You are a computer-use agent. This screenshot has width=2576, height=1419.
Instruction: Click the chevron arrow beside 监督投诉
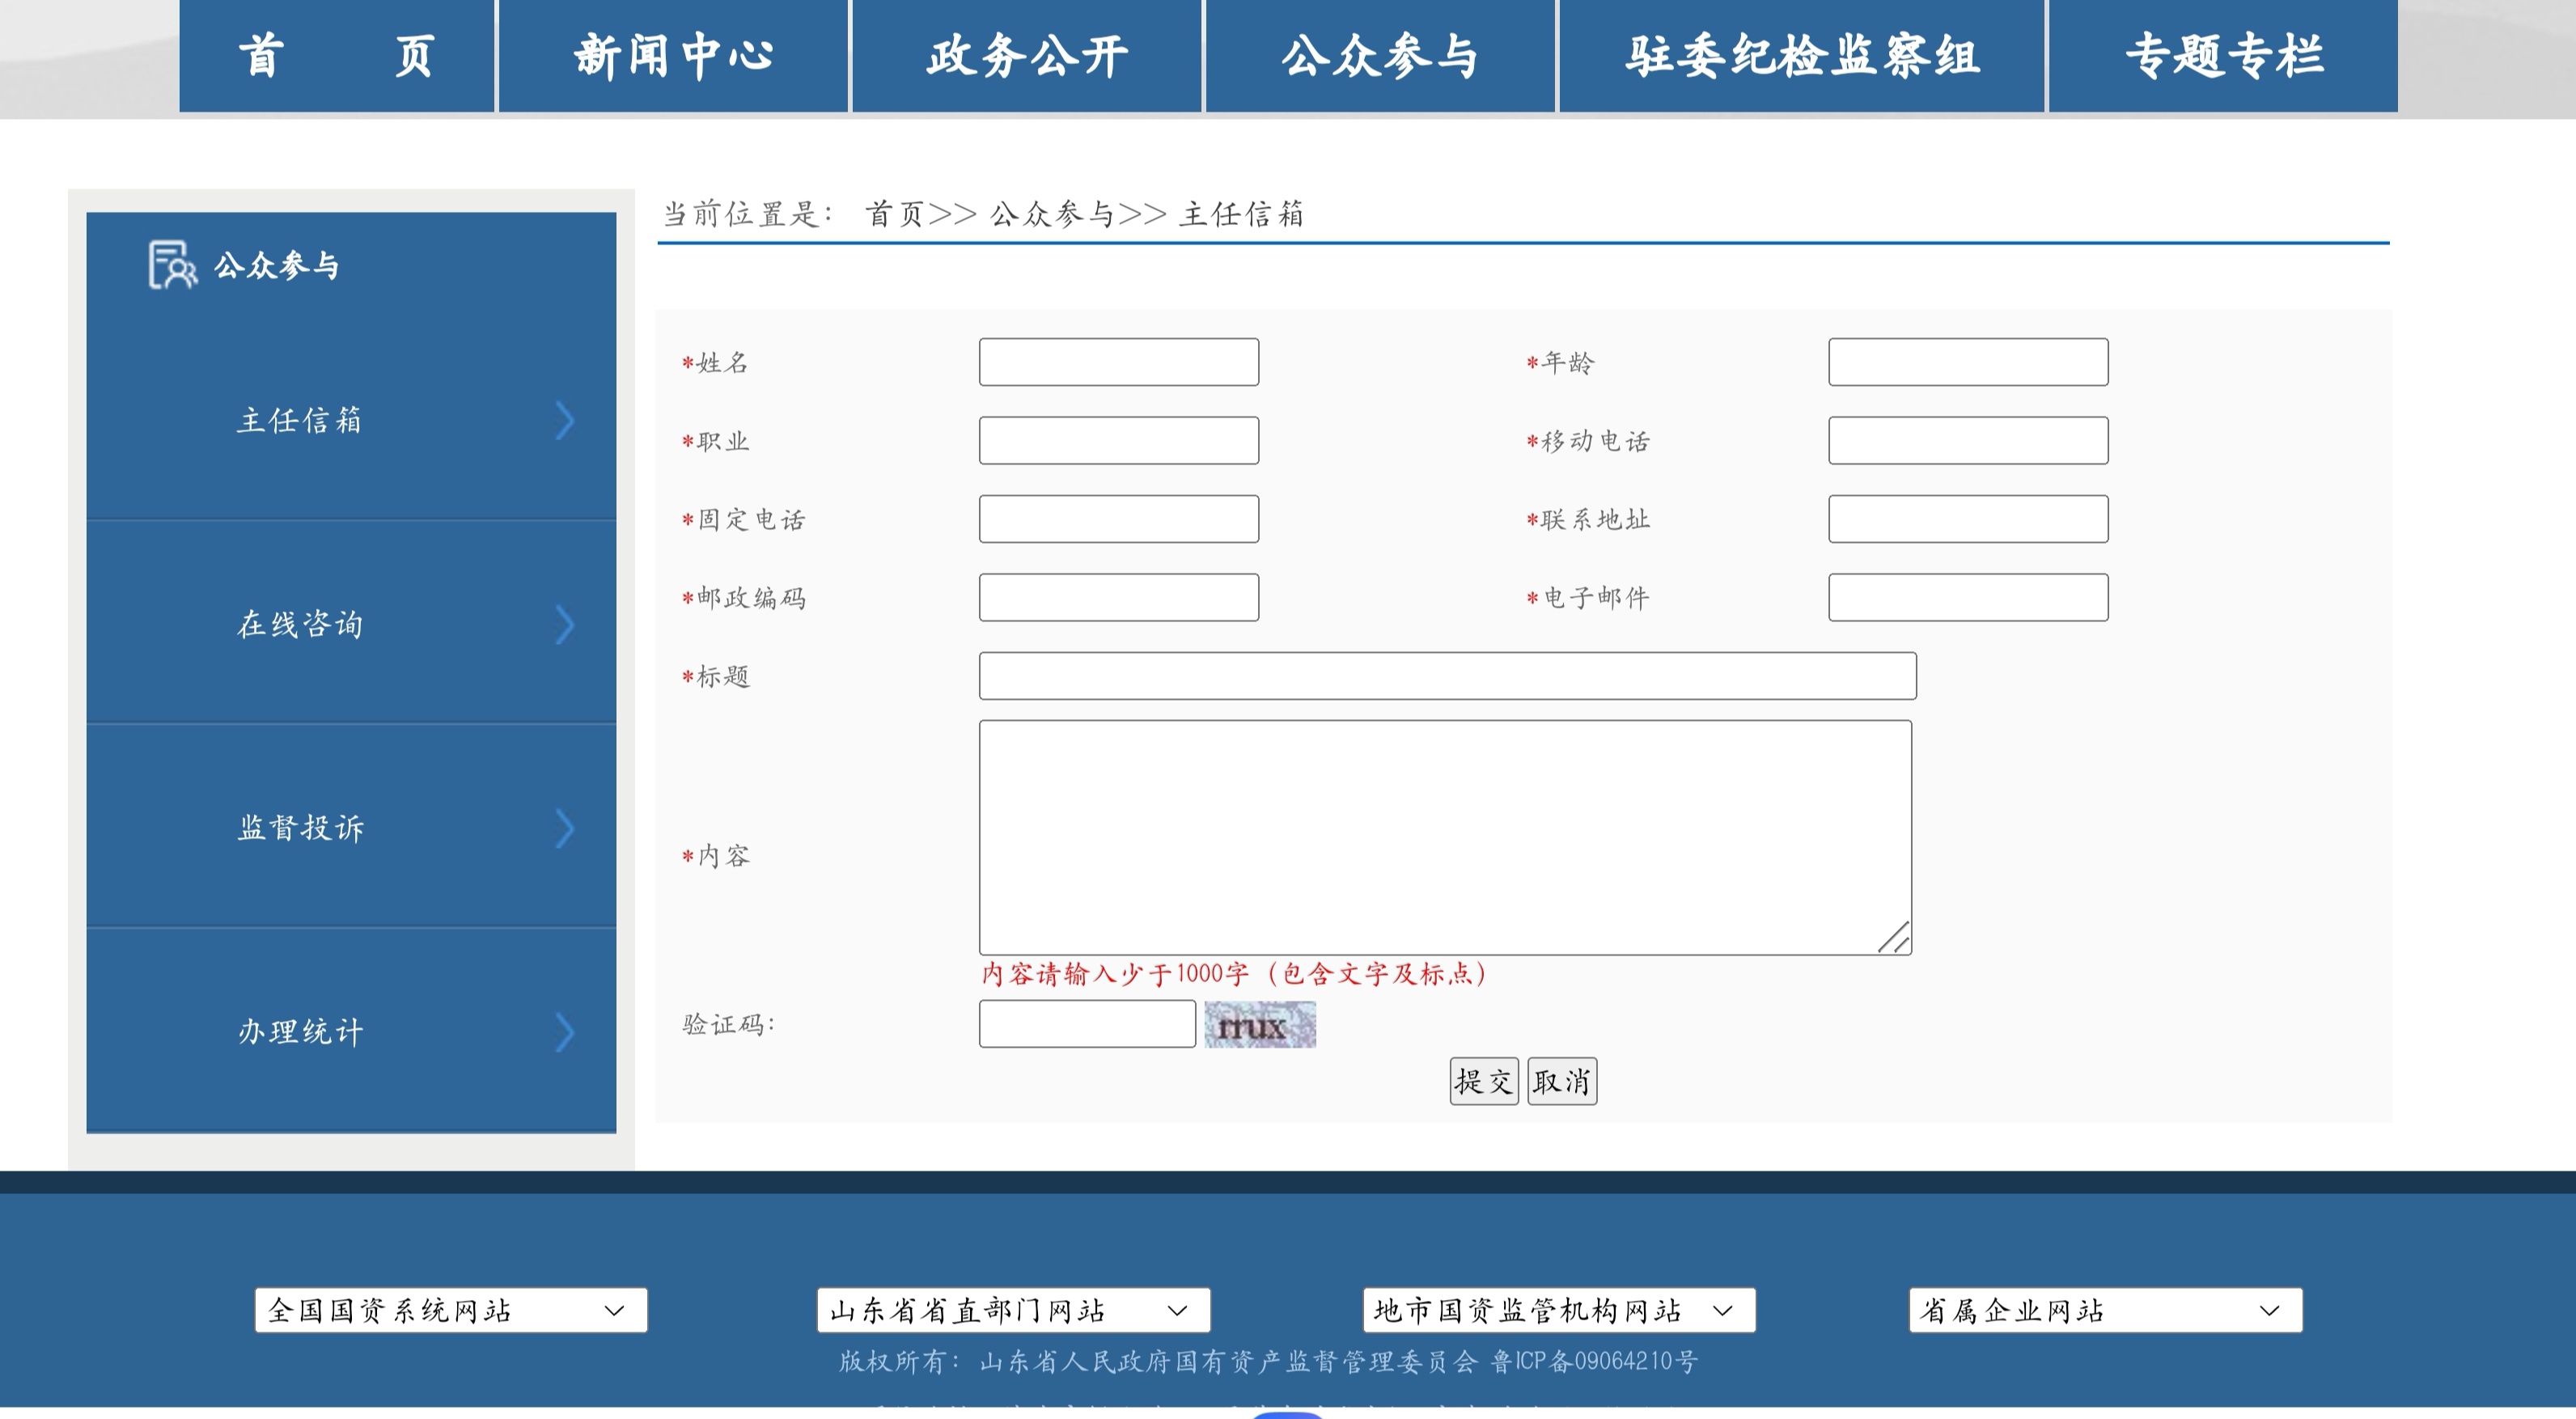[565, 829]
